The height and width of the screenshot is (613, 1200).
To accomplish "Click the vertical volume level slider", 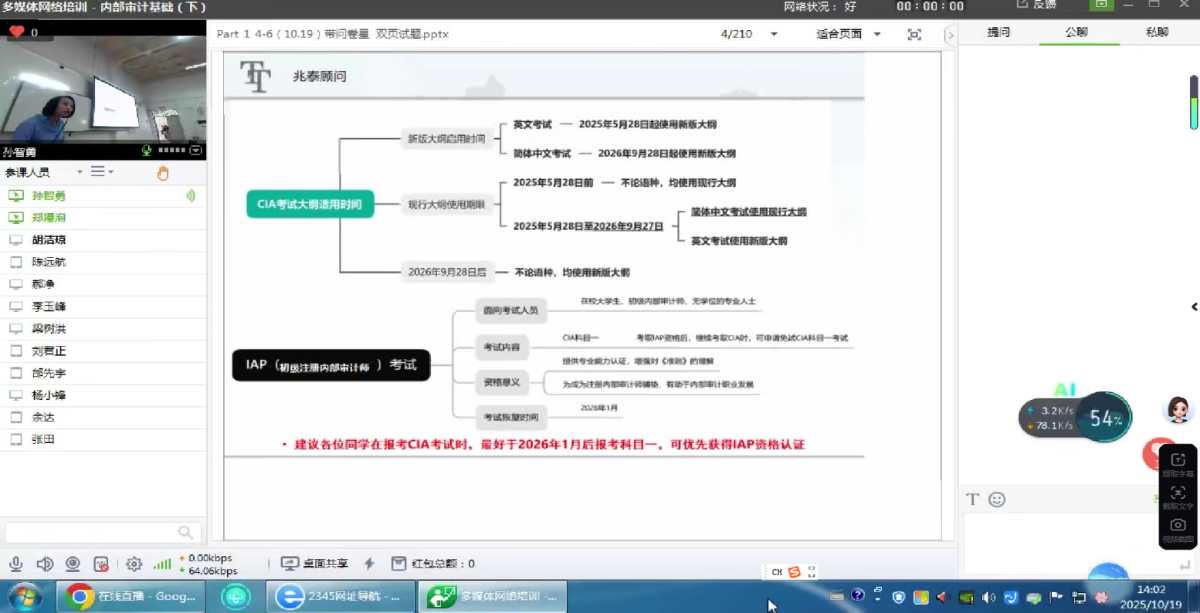I will pyautogui.click(x=1193, y=102).
